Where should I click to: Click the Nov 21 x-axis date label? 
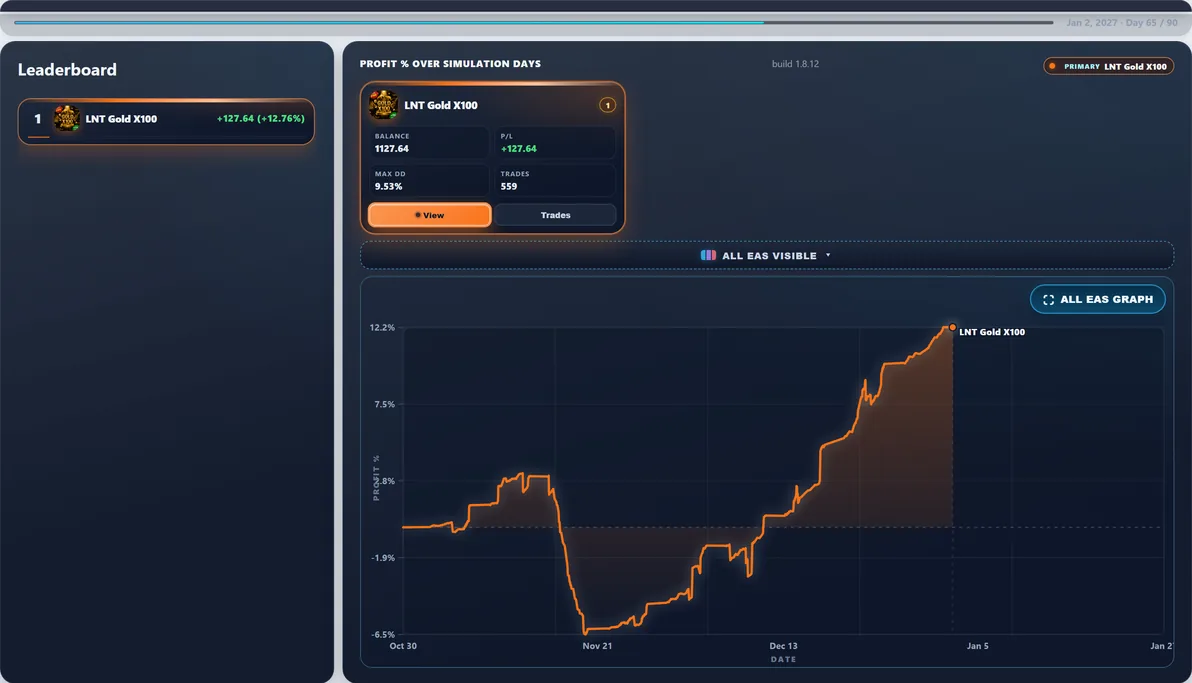tap(597, 646)
